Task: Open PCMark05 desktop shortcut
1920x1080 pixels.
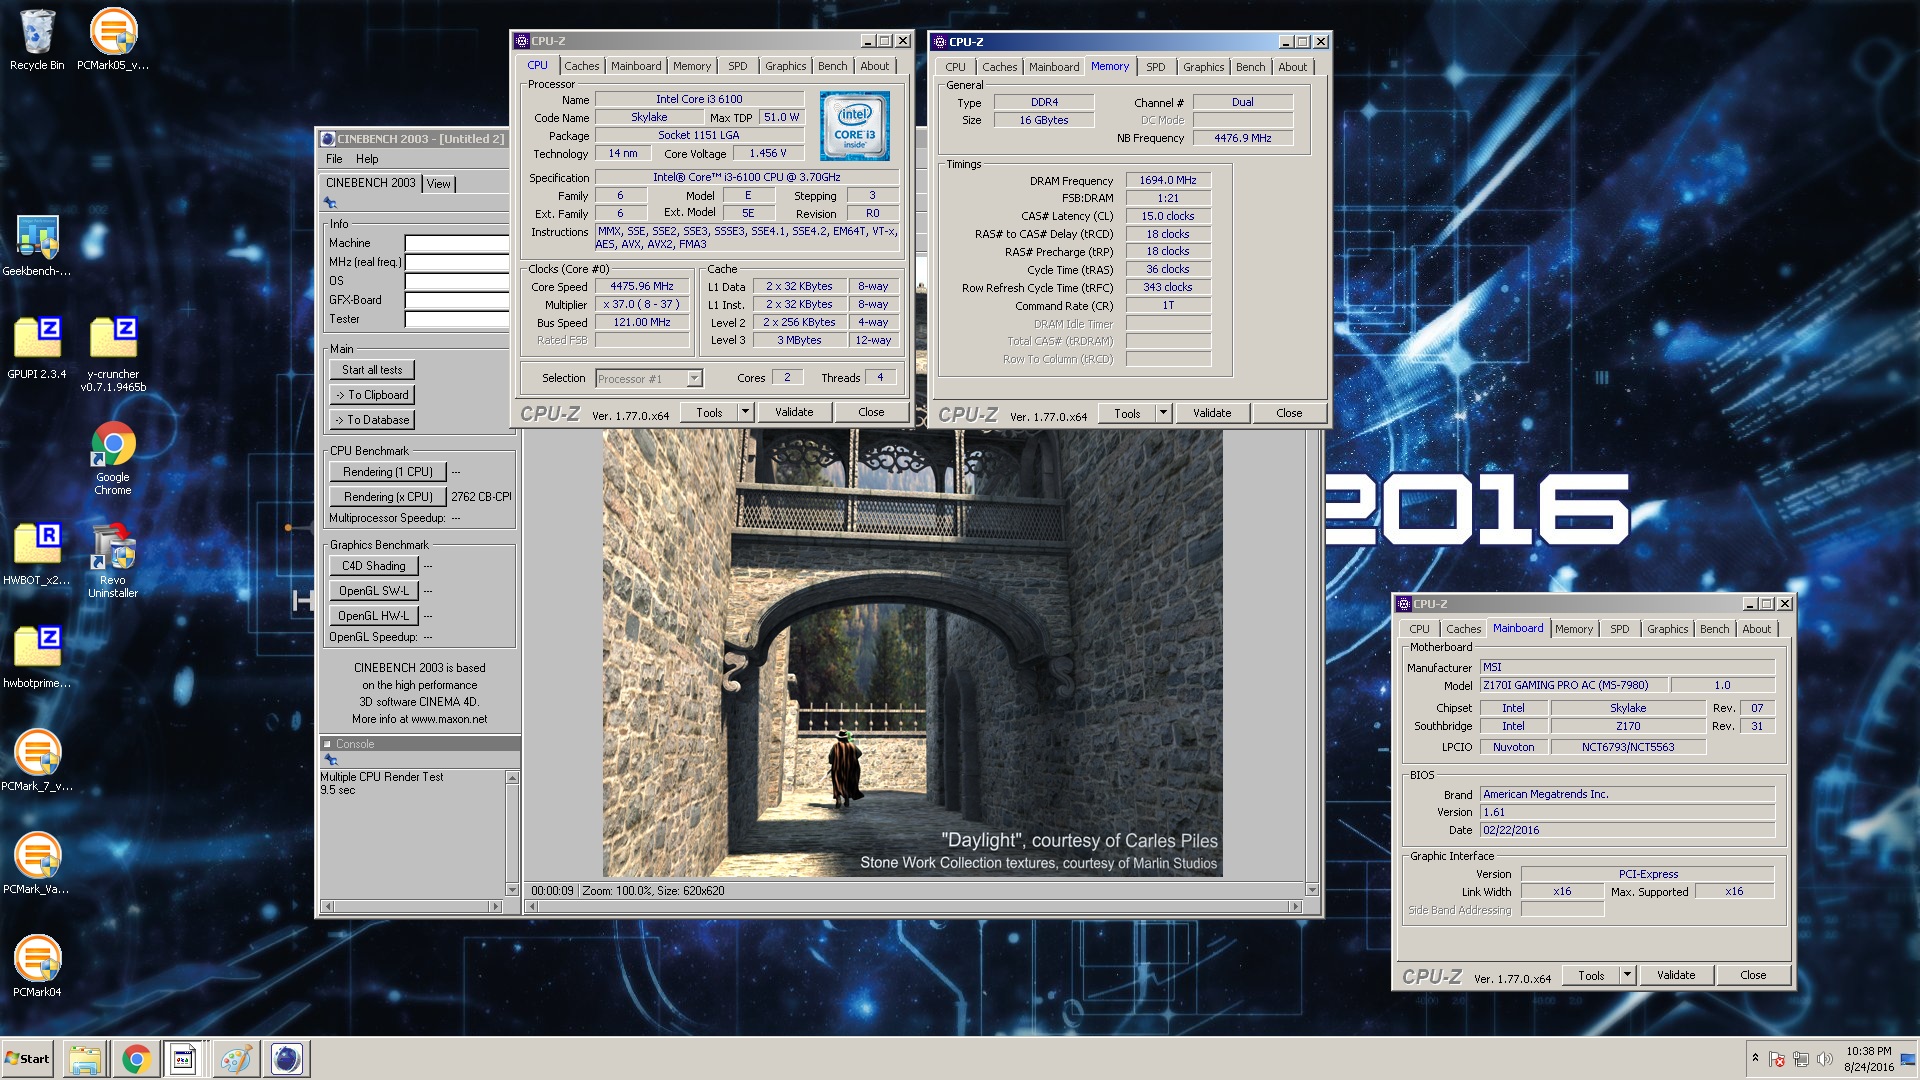Action: point(113,40)
